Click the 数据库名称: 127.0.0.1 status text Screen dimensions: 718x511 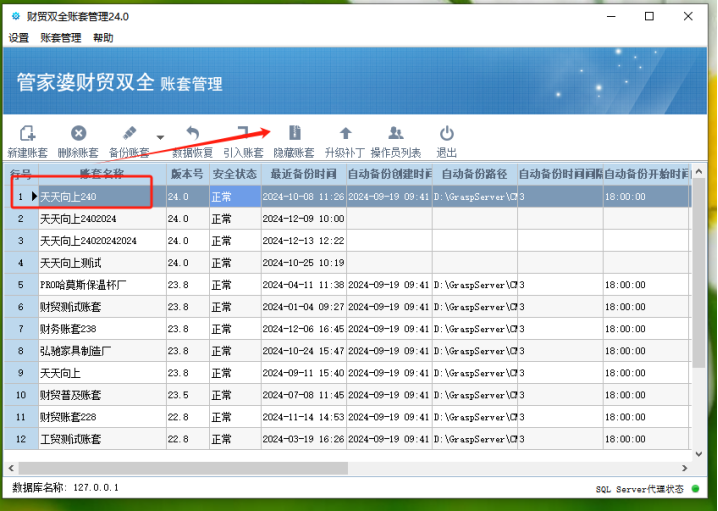tap(65, 488)
